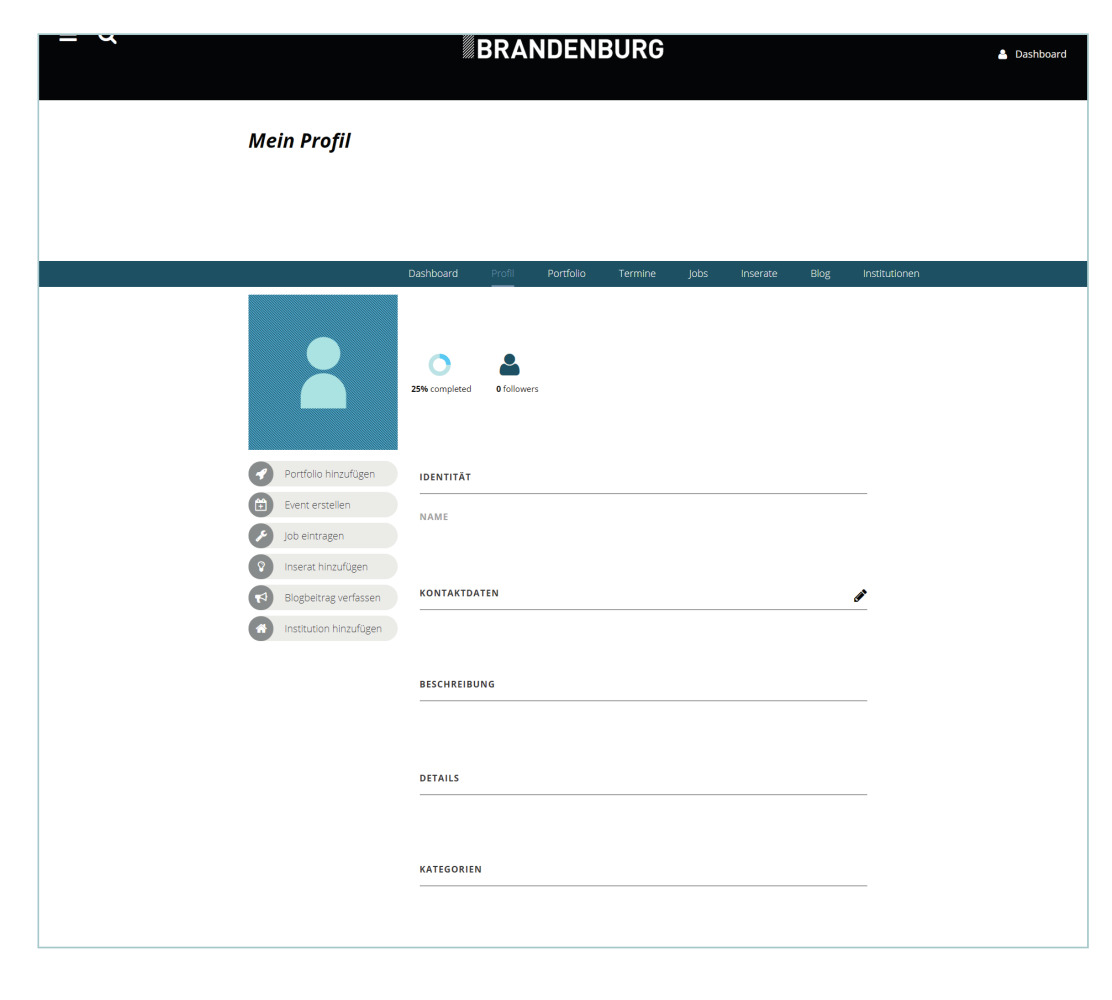1112x1000 pixels.
Task: Switch to the Portfolio tab
Action: click(566, 274)
